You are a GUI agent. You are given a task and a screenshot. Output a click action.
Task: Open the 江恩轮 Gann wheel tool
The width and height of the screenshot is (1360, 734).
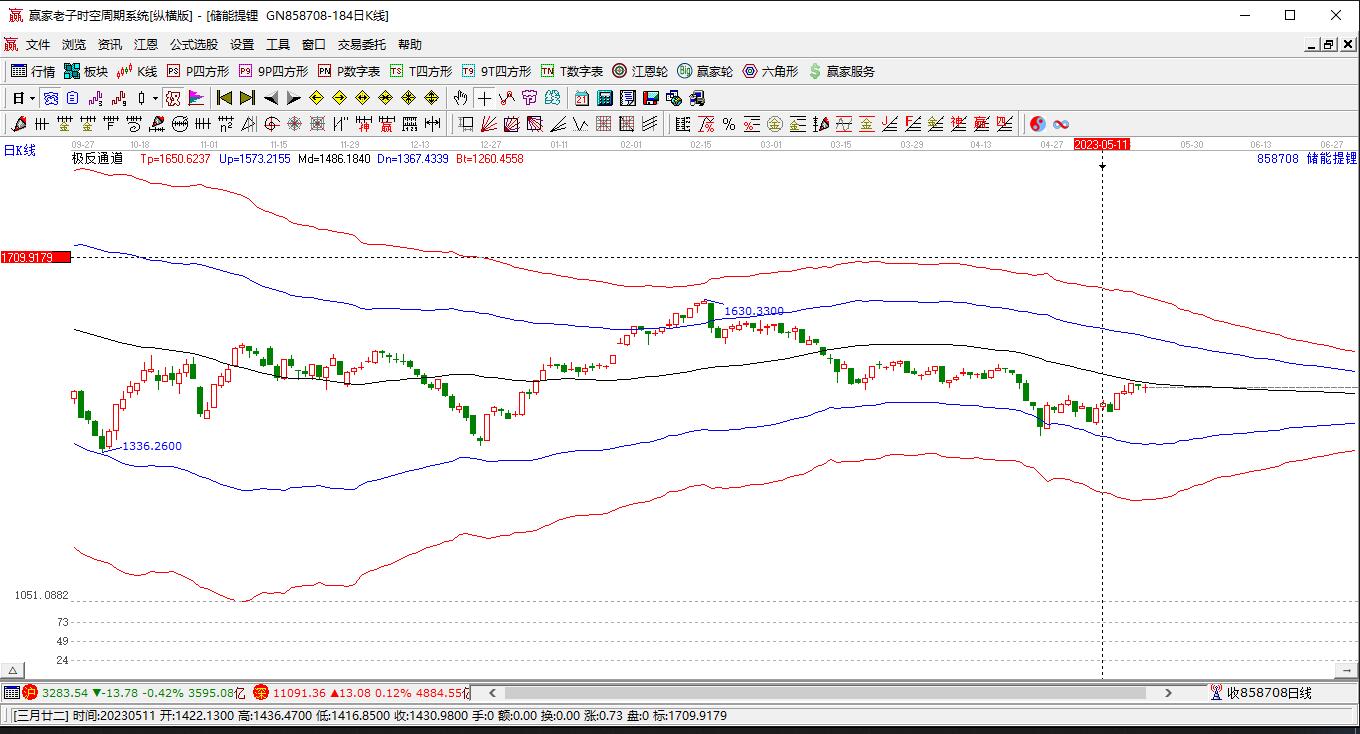tap(640, 71)
